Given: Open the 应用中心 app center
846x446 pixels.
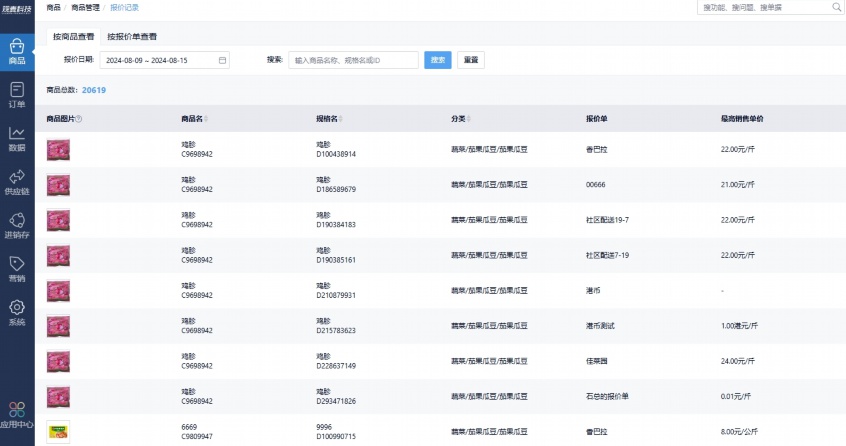Looking at the screenshot, I should 17,415.
